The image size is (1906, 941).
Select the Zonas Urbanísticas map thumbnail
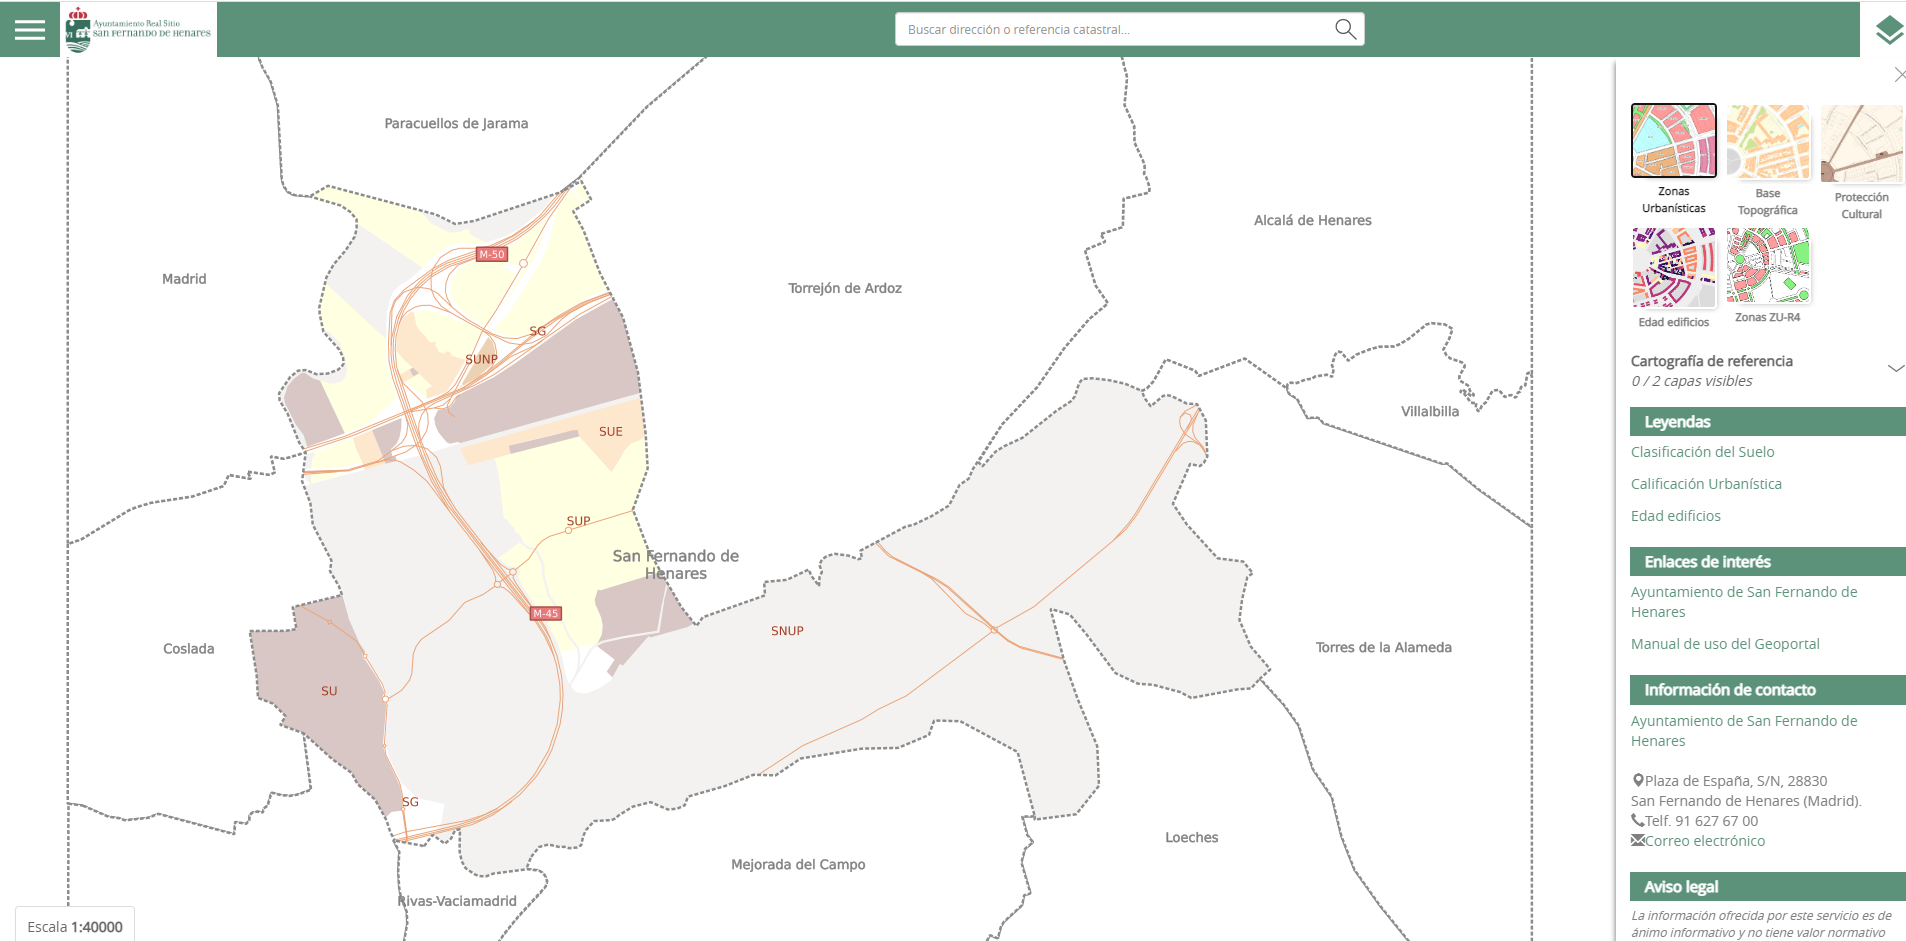tap(1673, 141)
